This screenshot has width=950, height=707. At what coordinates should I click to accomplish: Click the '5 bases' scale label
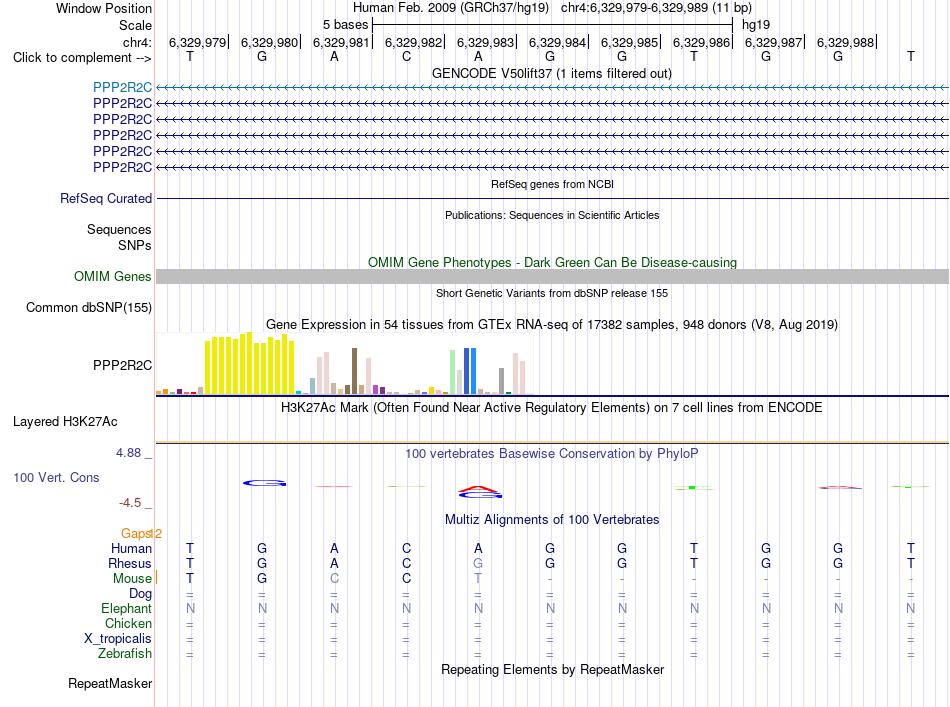point(345,25)
